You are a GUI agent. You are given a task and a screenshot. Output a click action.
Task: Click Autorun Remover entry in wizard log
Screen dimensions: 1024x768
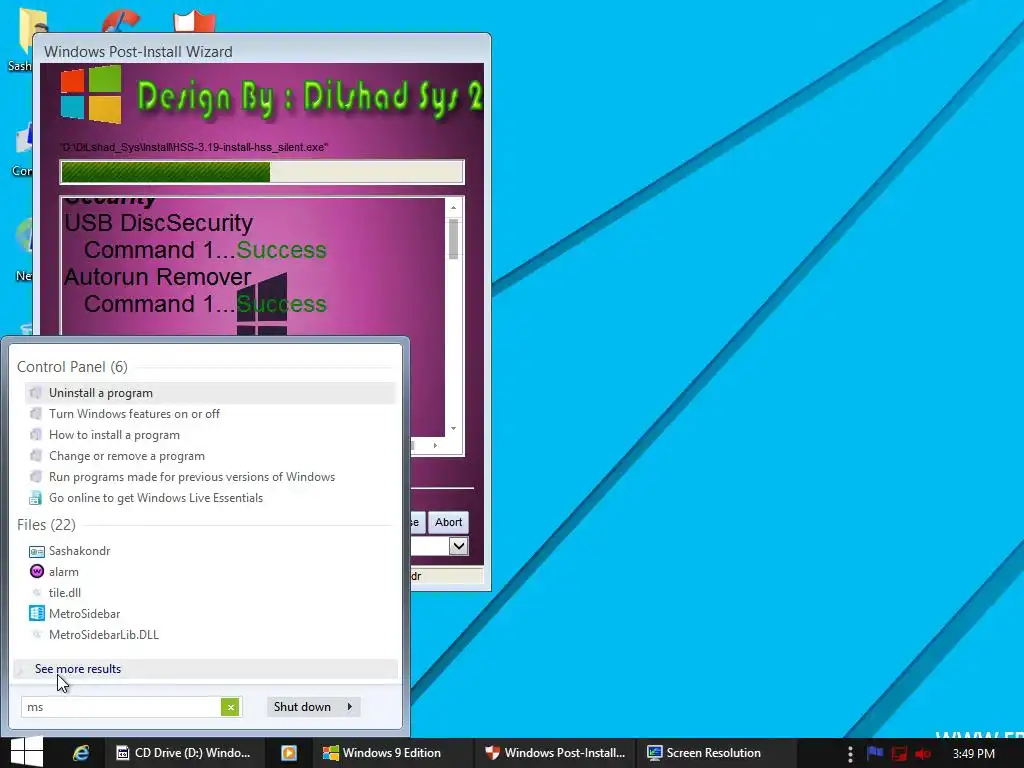point(157,276)
